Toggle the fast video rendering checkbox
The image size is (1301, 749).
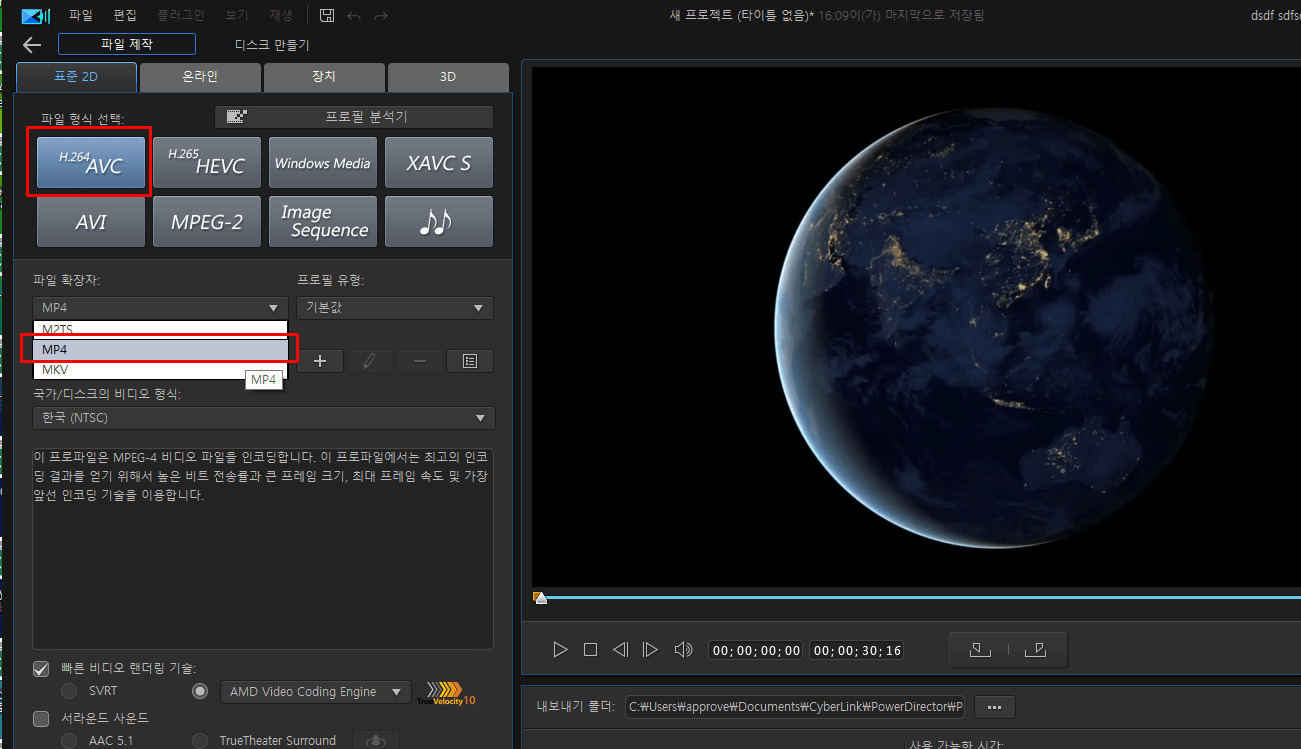pos(41,668)
